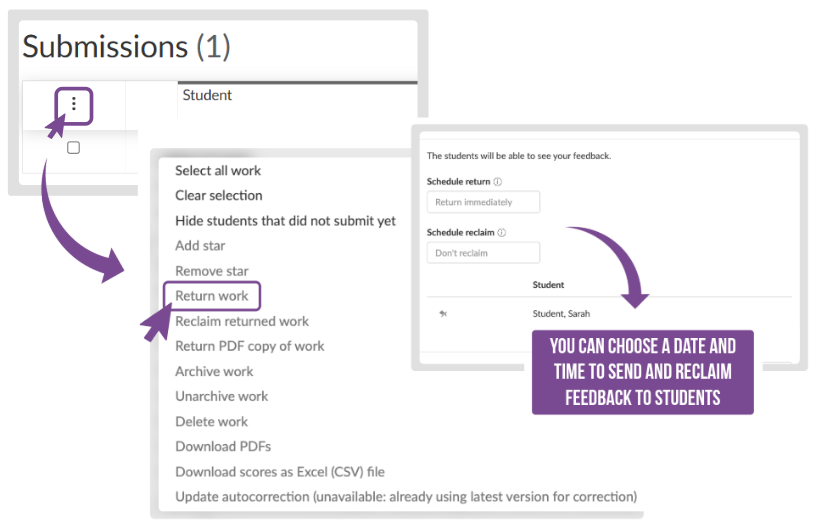Choose Select all work from menu
The width and height of the screenshot is (817, 528).
click(218, 171)
